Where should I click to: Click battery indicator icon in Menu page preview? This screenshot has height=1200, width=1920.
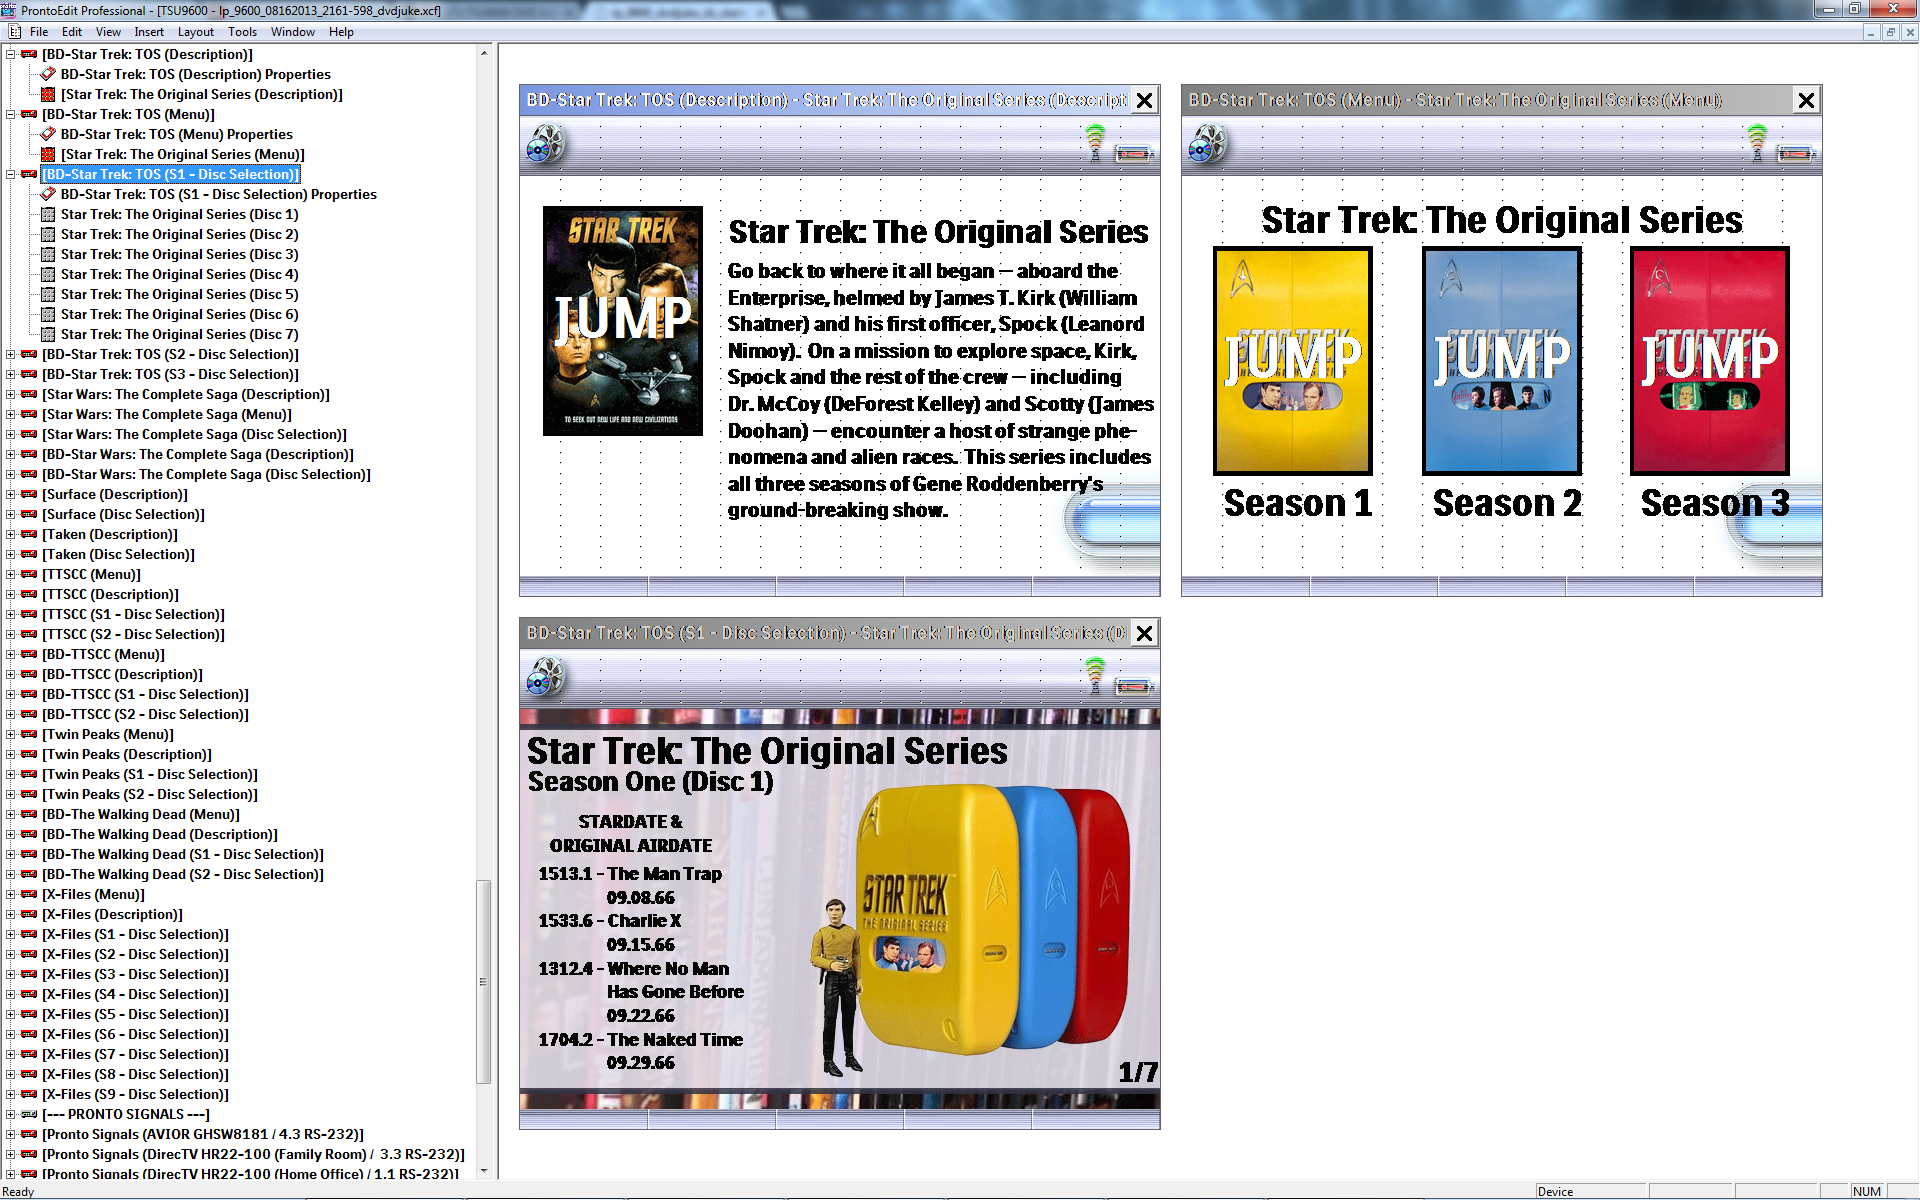(1796, 153)
